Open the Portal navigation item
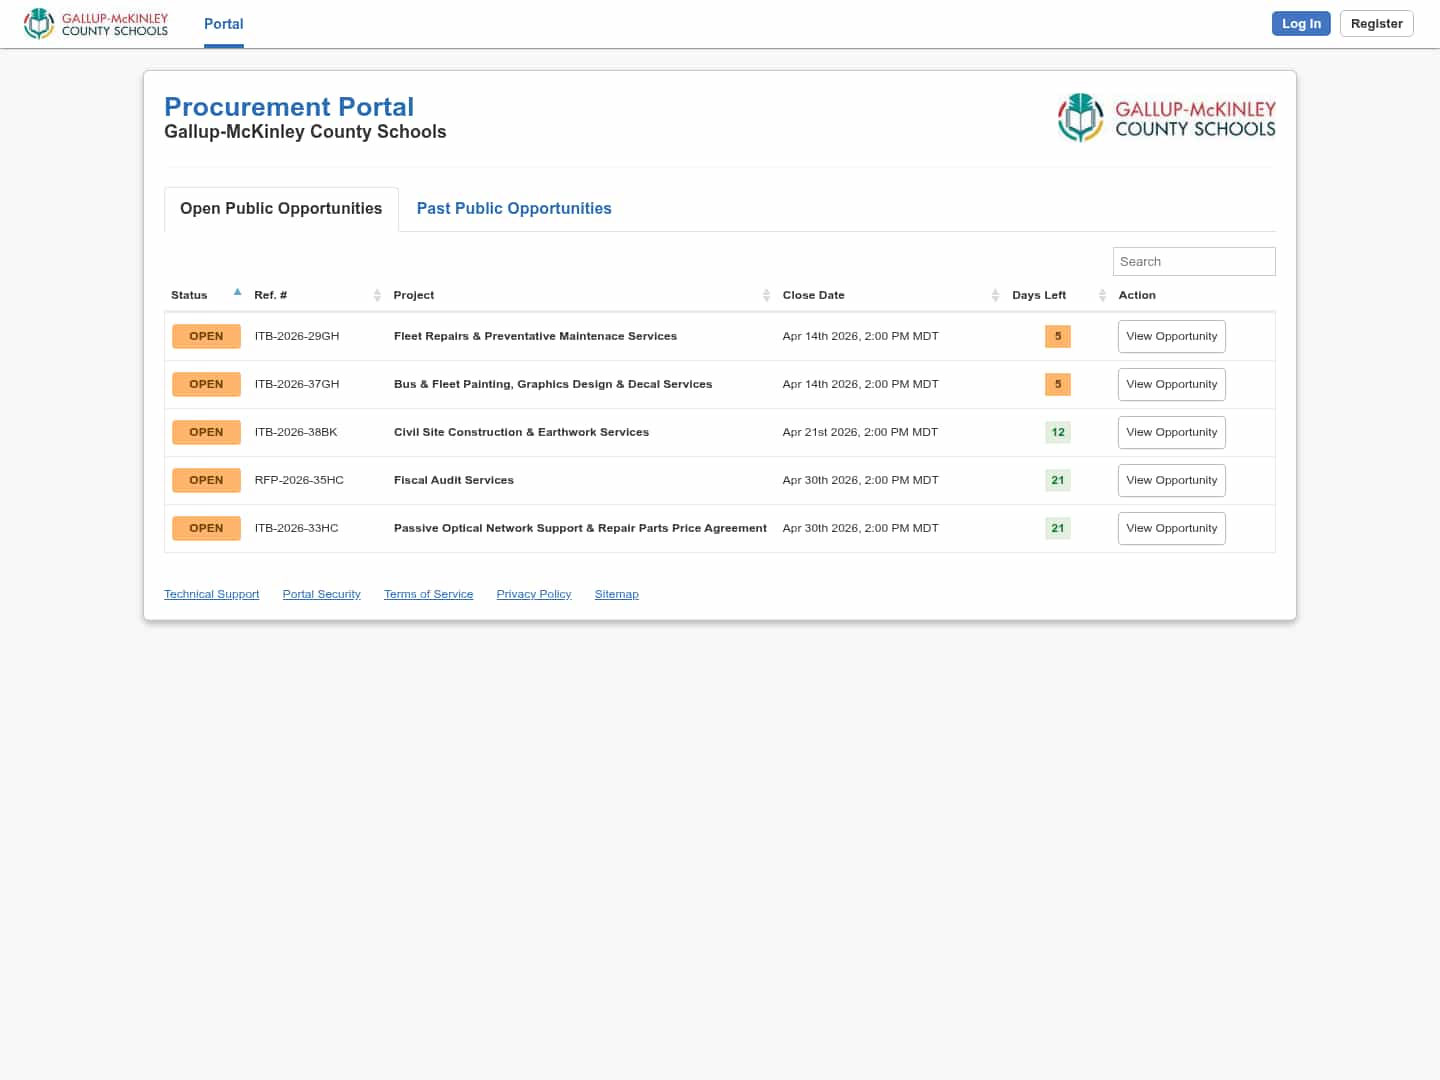The image size is (1440, 1080). point(223,24)
